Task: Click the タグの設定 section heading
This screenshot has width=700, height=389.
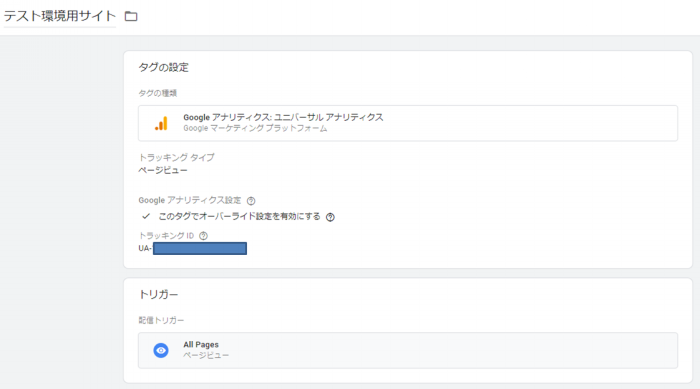Action: (x=163, y=67)
